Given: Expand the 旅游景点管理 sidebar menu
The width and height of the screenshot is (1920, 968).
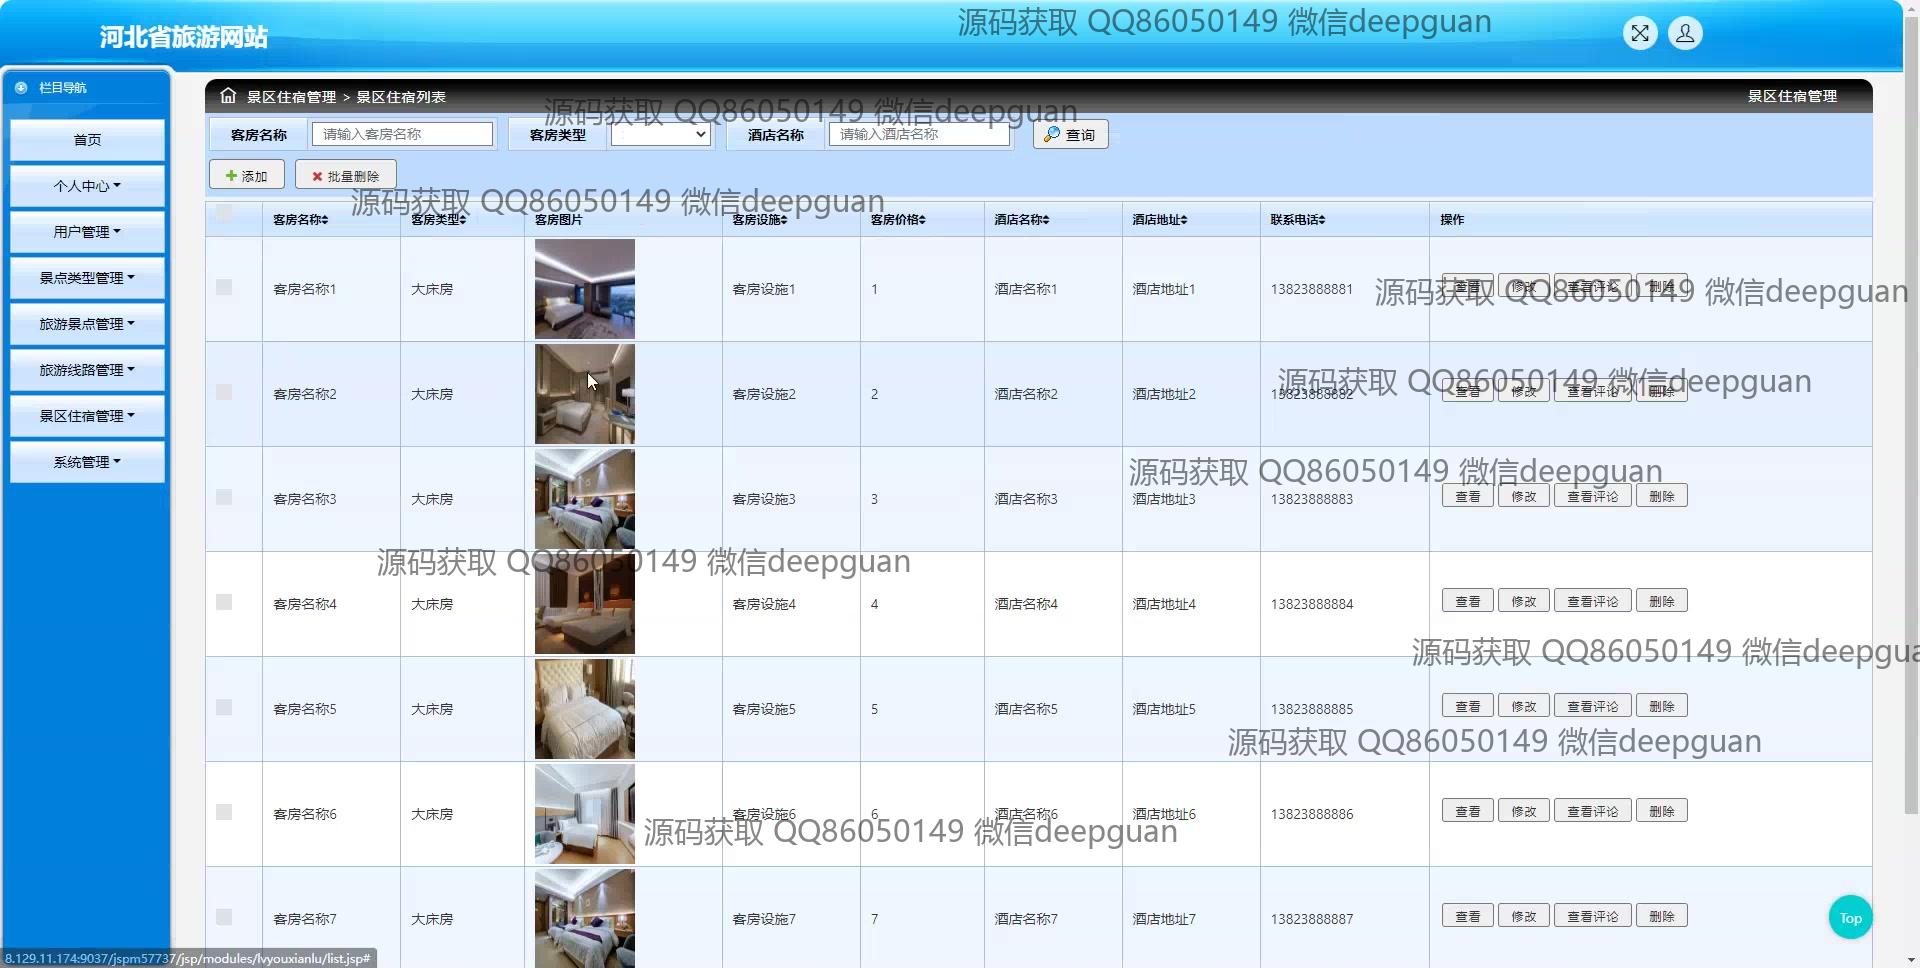Looking at the screenshot, I should [x=87, y=324].
